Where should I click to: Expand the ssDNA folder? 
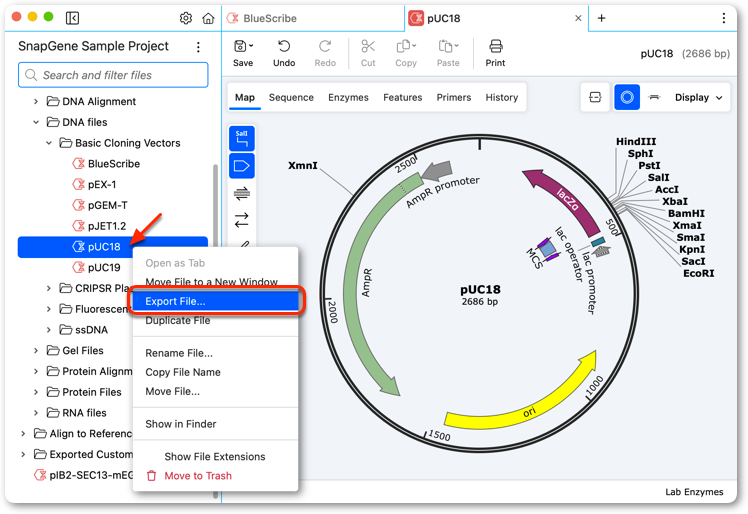point(49,330)
